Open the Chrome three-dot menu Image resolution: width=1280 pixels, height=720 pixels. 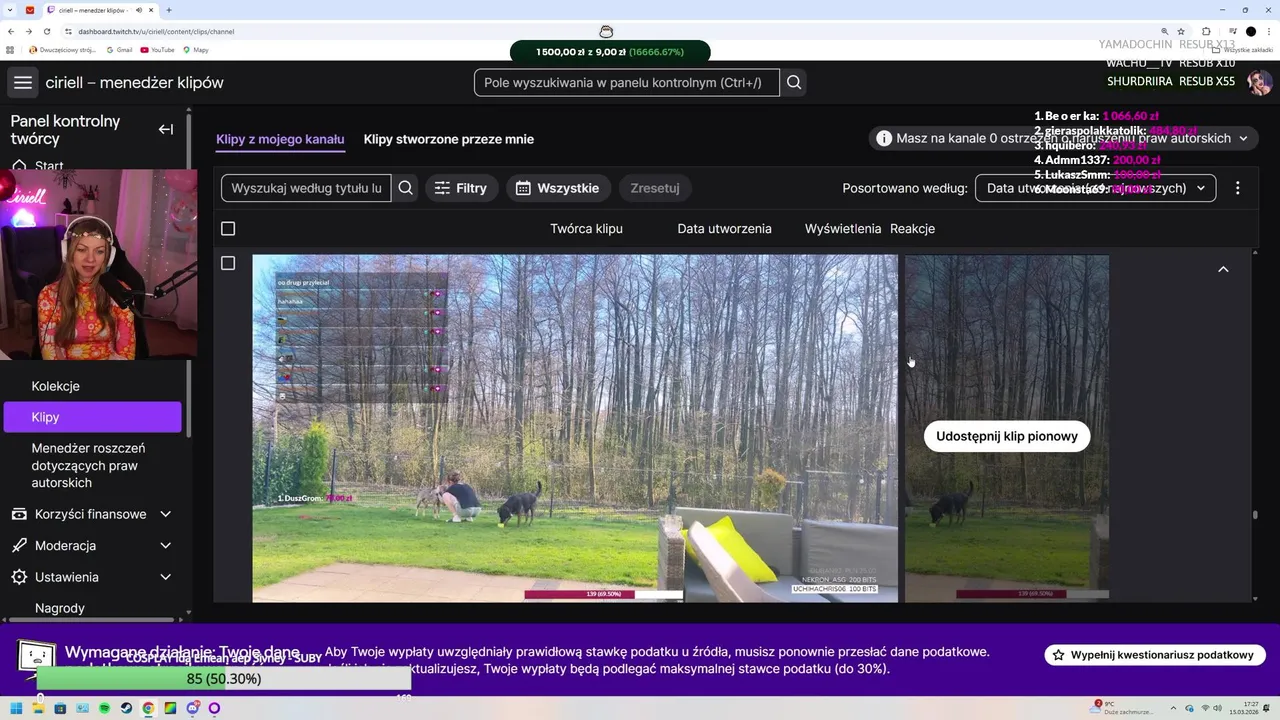click(x=1267, y=32)
